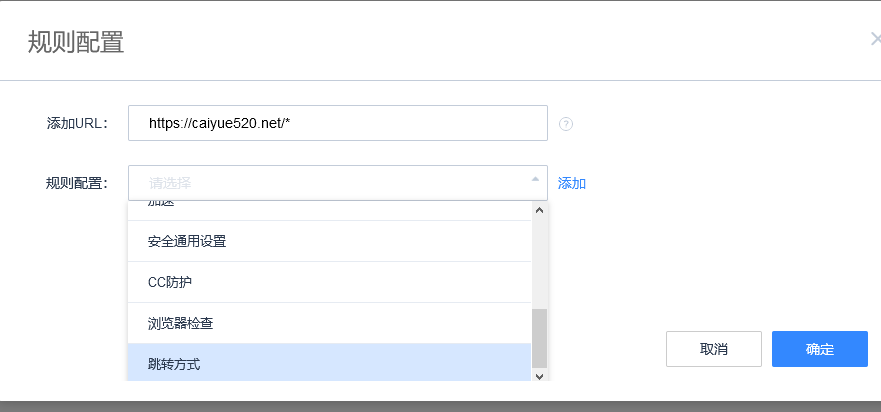
Task: Click the 规则配置 dialog title text
Action: coord(76,42)
